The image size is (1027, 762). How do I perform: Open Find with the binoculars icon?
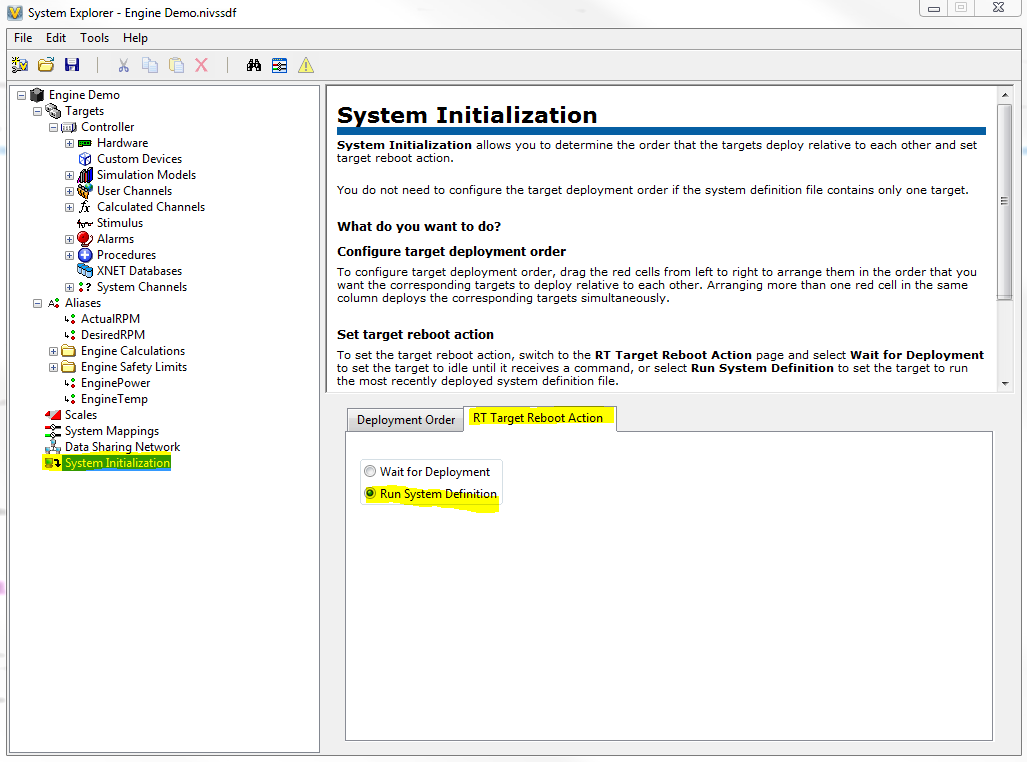[253, 65]
